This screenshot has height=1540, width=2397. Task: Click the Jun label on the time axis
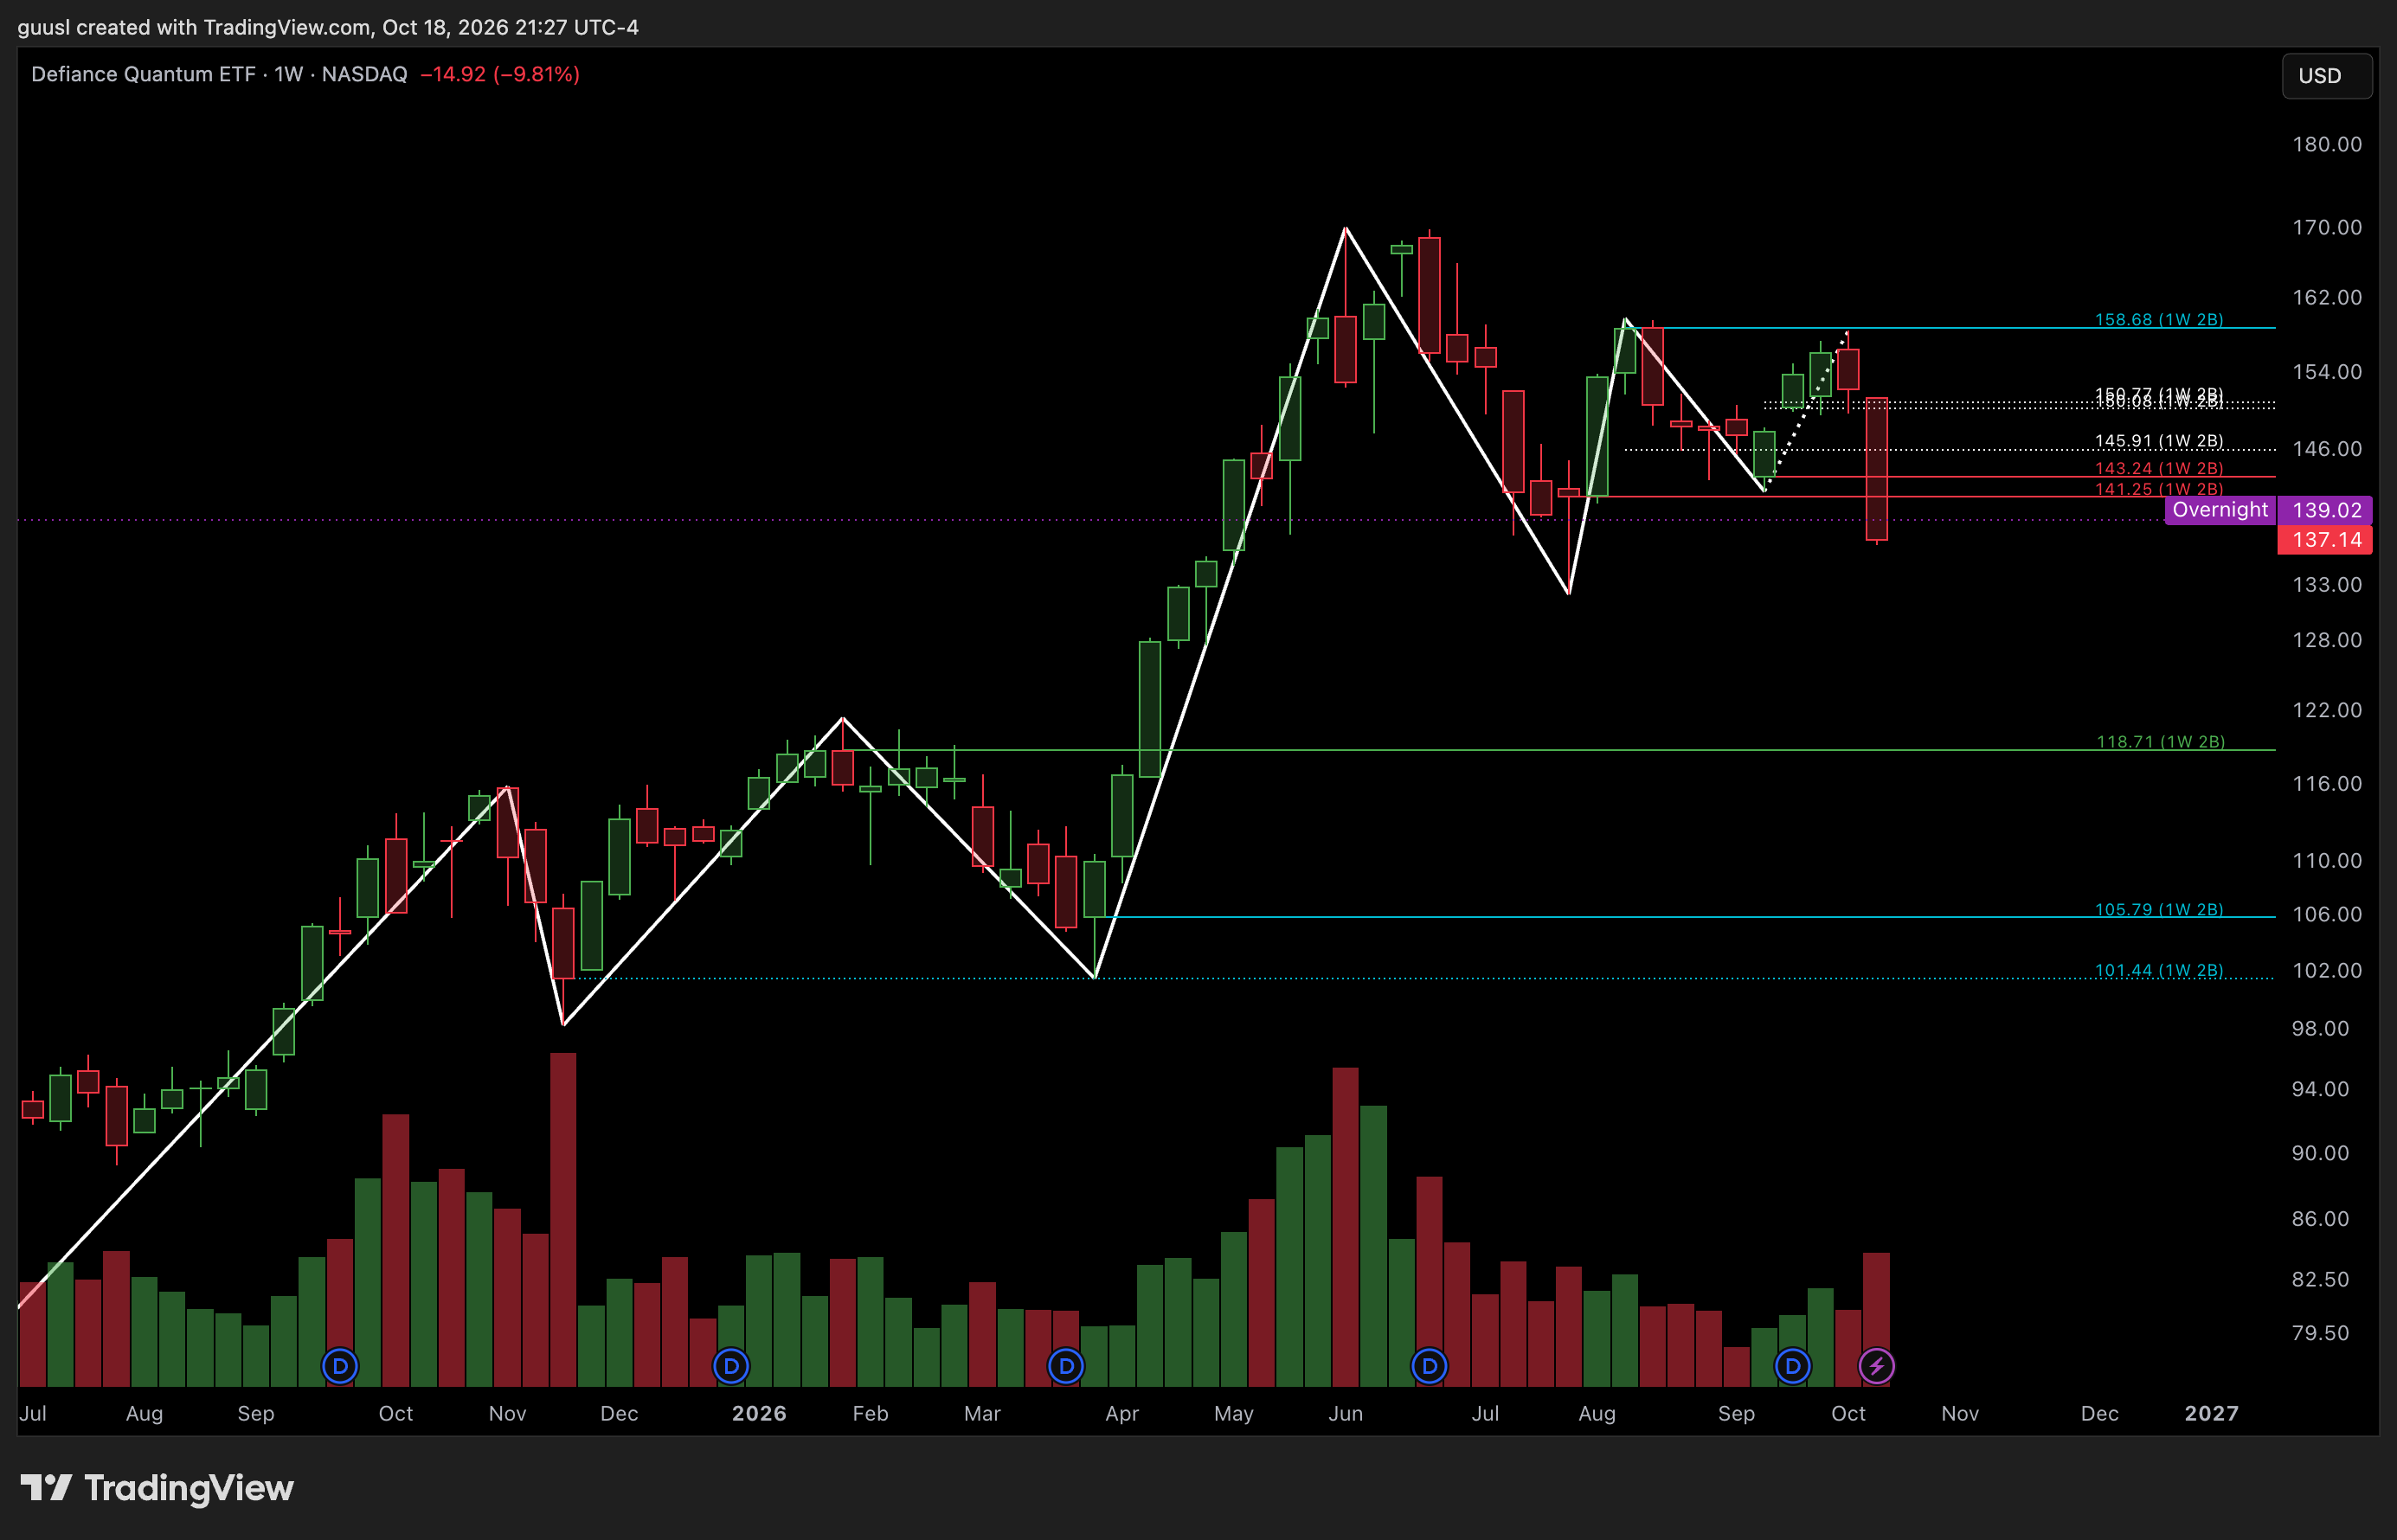1345,1413
